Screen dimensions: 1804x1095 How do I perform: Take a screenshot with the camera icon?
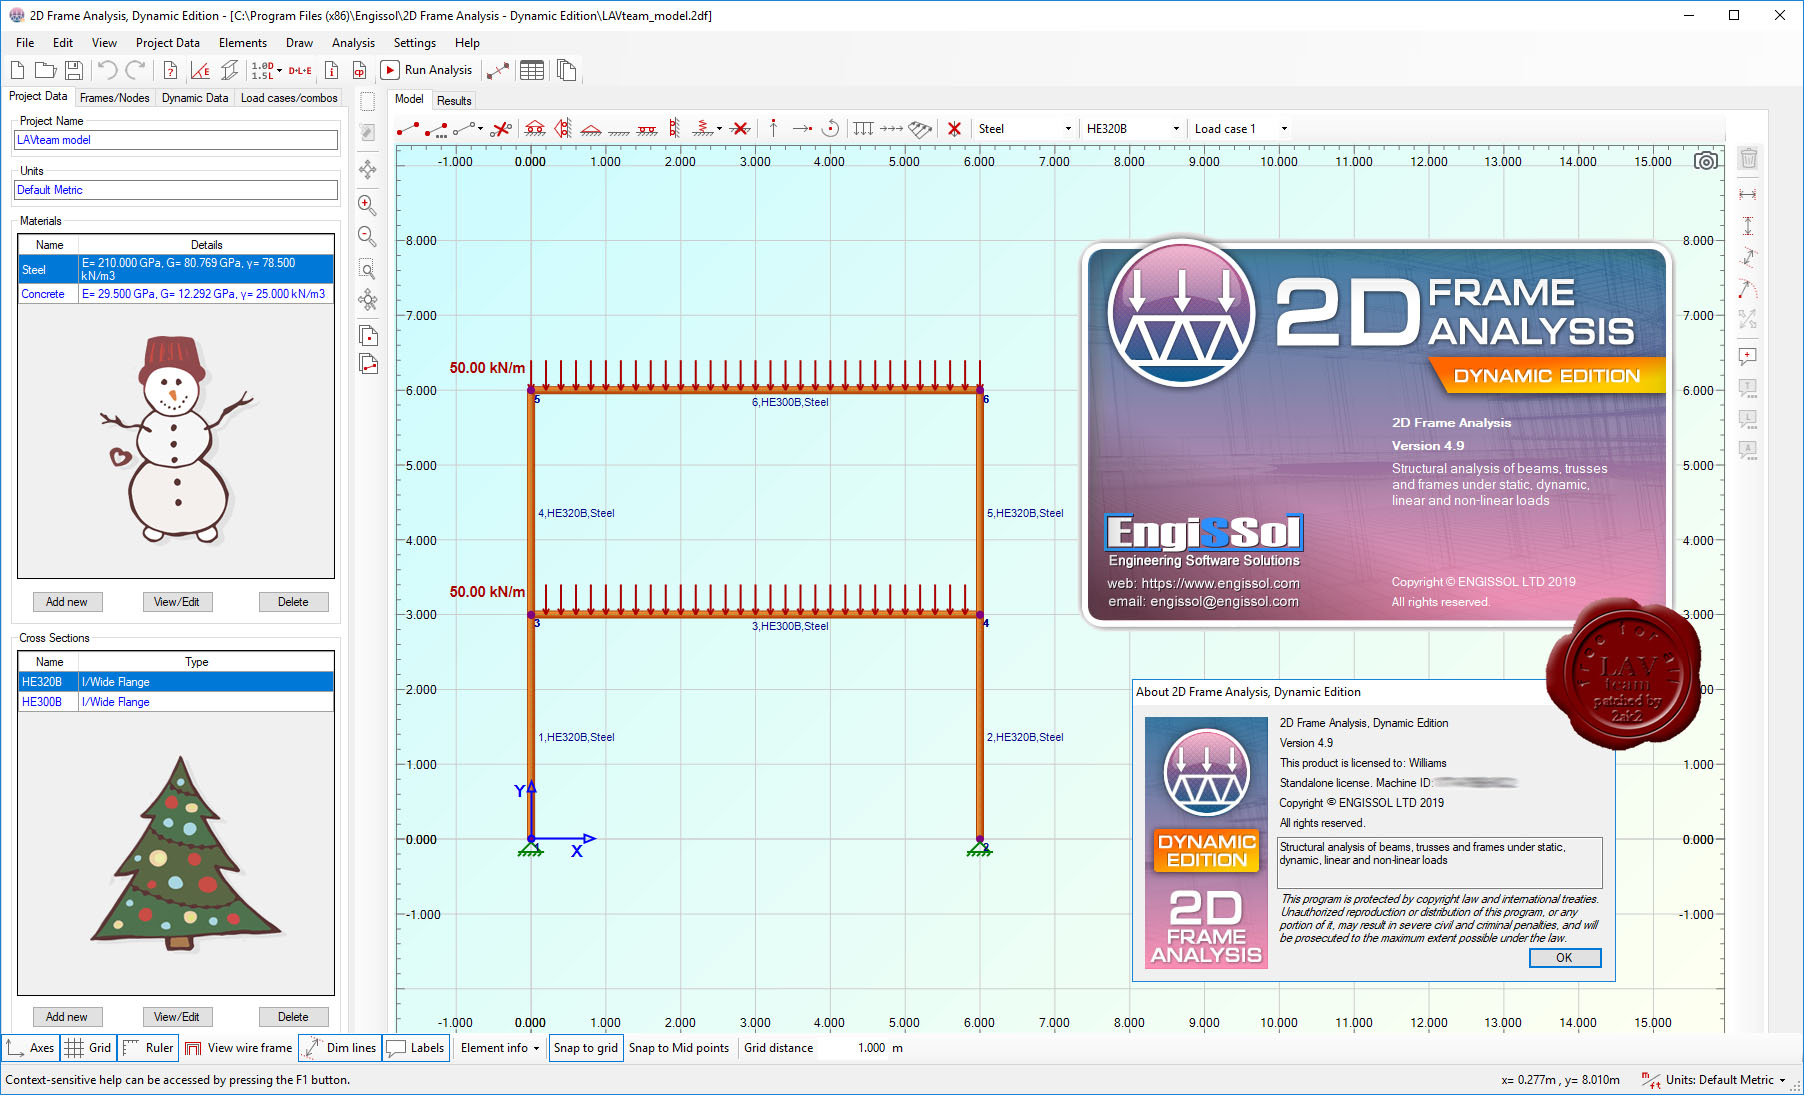[x=1706, y=161]
